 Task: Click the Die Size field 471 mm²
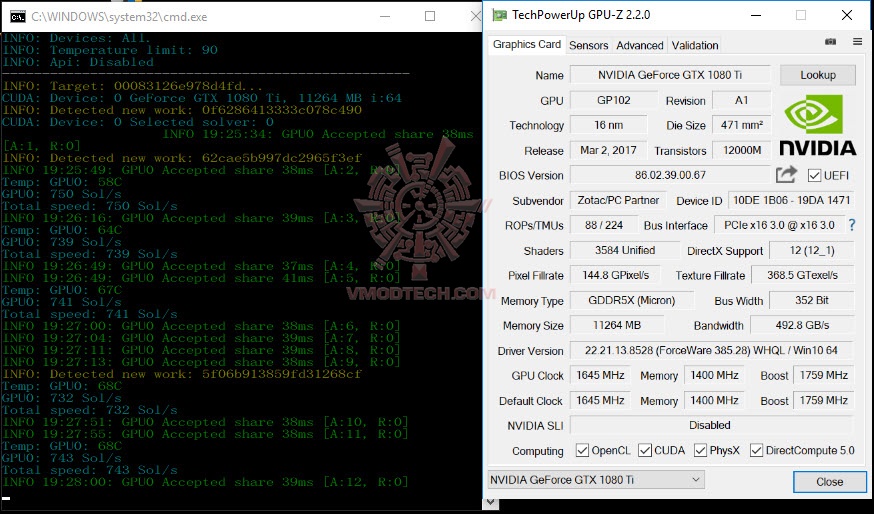[x=741, y=125]
